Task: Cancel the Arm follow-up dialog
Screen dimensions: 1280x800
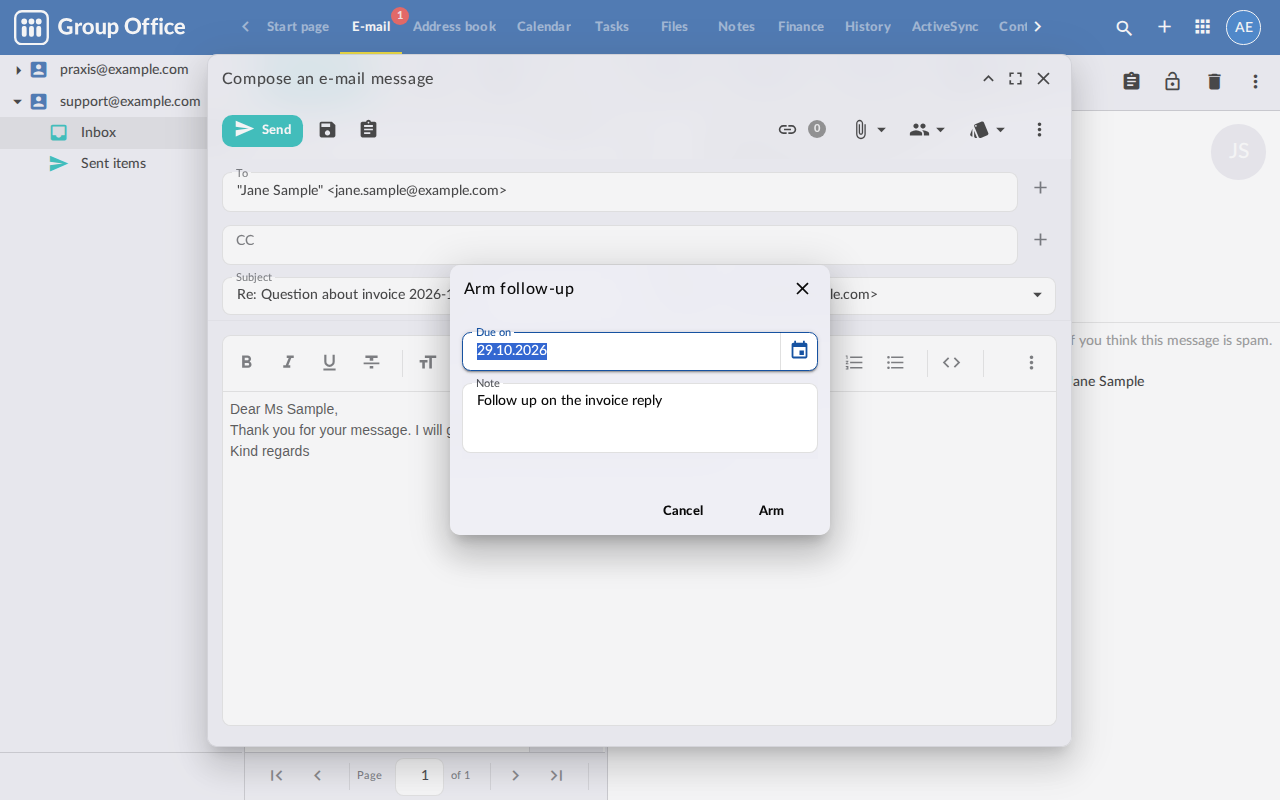Action: click(683, 511)
